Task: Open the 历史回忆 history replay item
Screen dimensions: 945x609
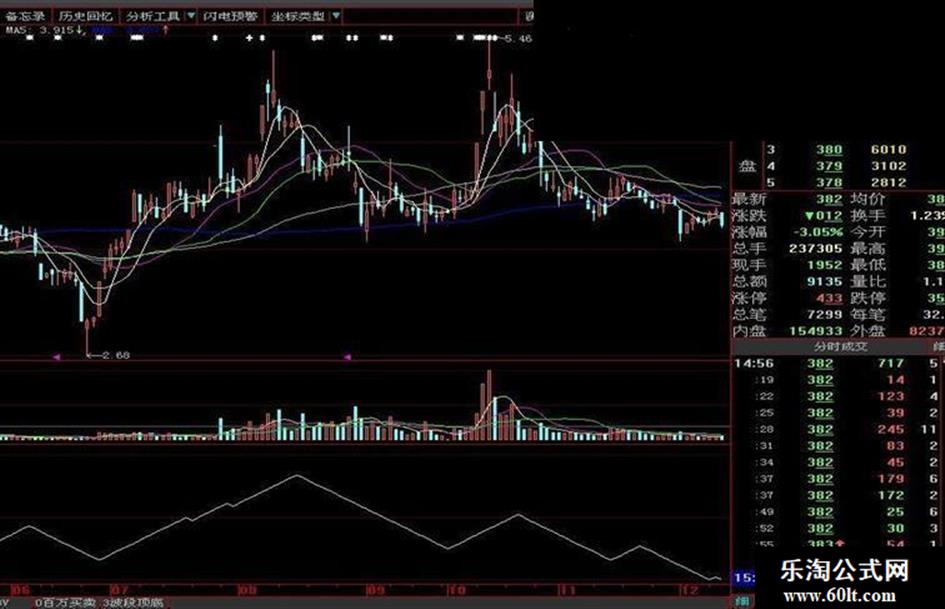Action: click(85, 16)
